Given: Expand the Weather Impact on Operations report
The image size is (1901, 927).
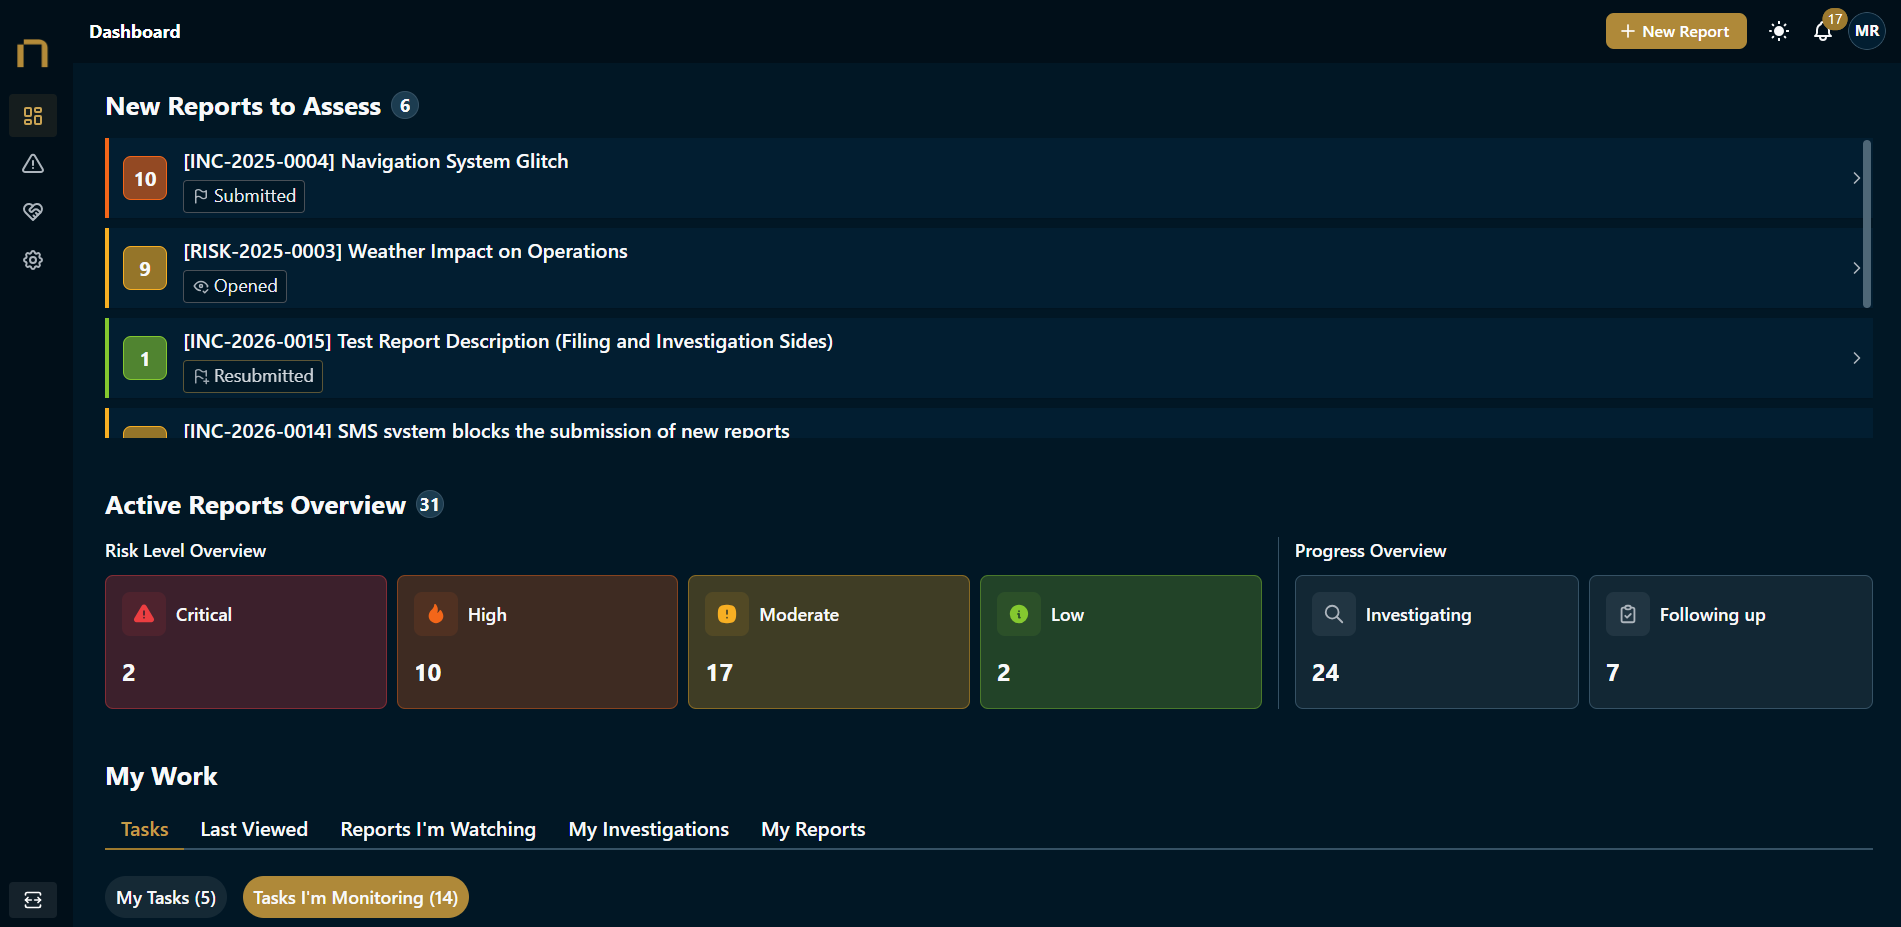Looking at the screenshot, I should tap(1857, 268).
